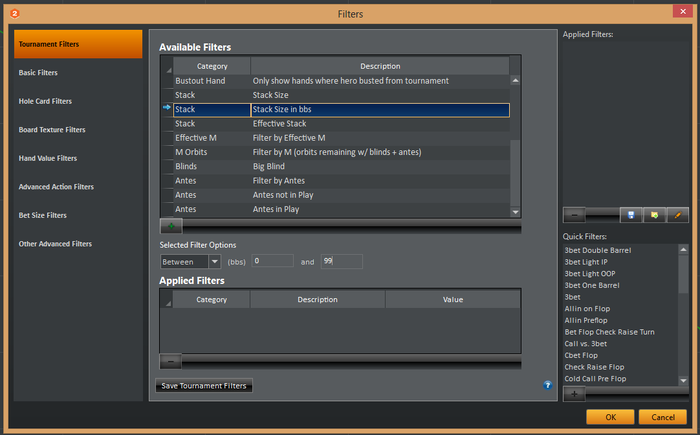Open the Between comparison dropdown
The width and height of the screenshot is (700, 435).
[x=215, y=261]
